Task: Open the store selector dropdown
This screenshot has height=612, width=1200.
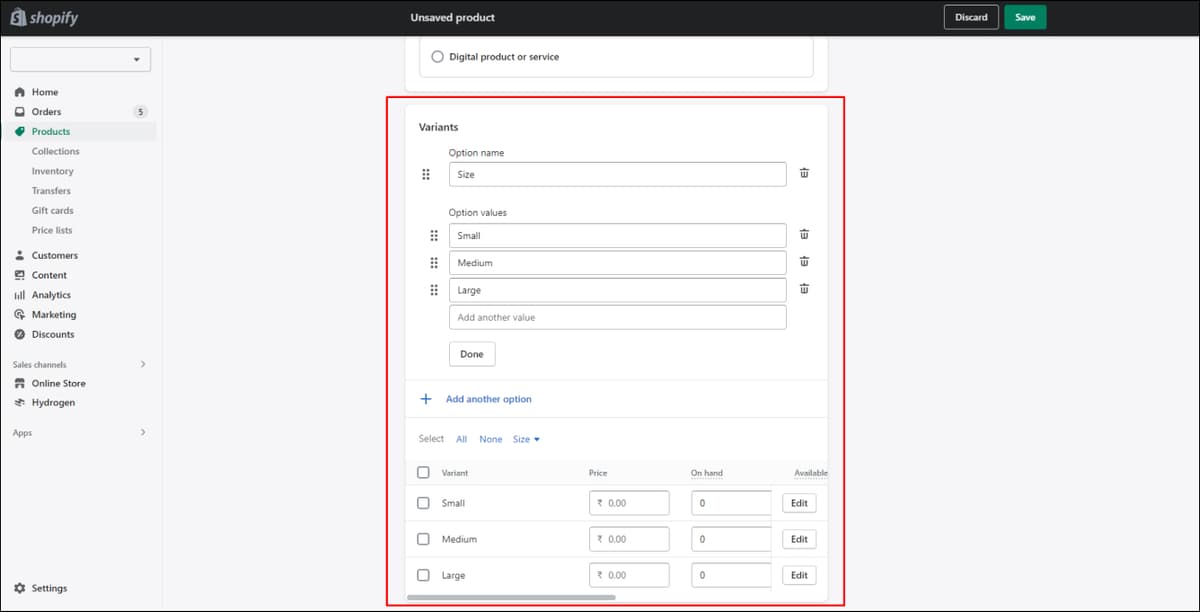Action: click(x=80, y=60)
